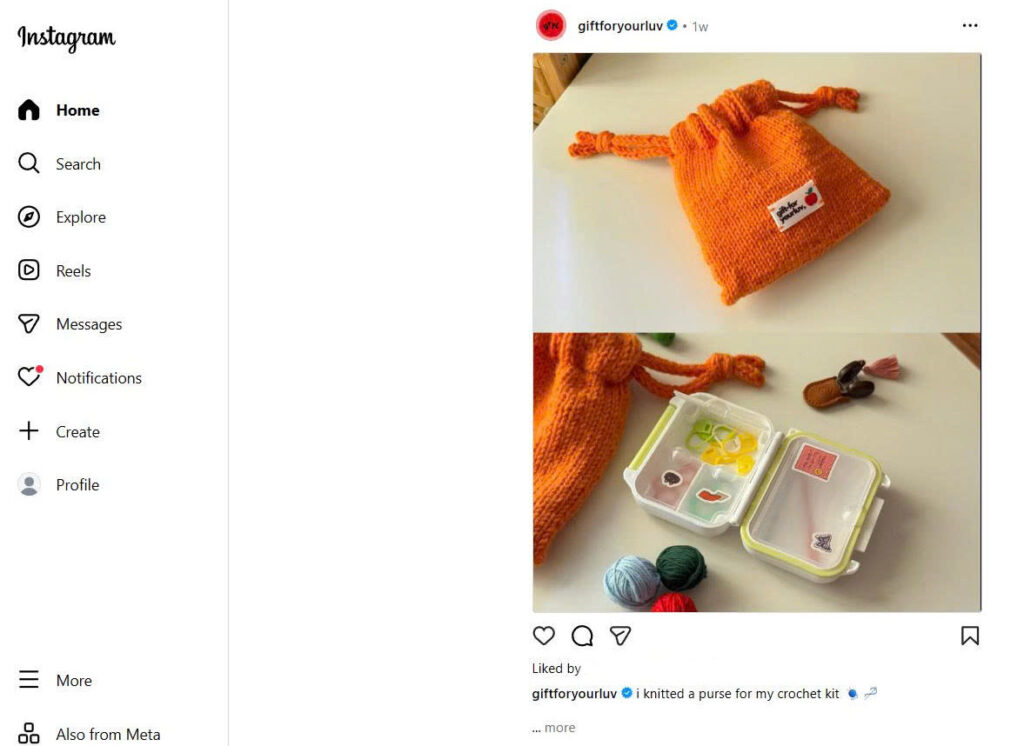Screen dimensions: 1024x746
Task: Click the Create plus icon
Action: point(30,432)
